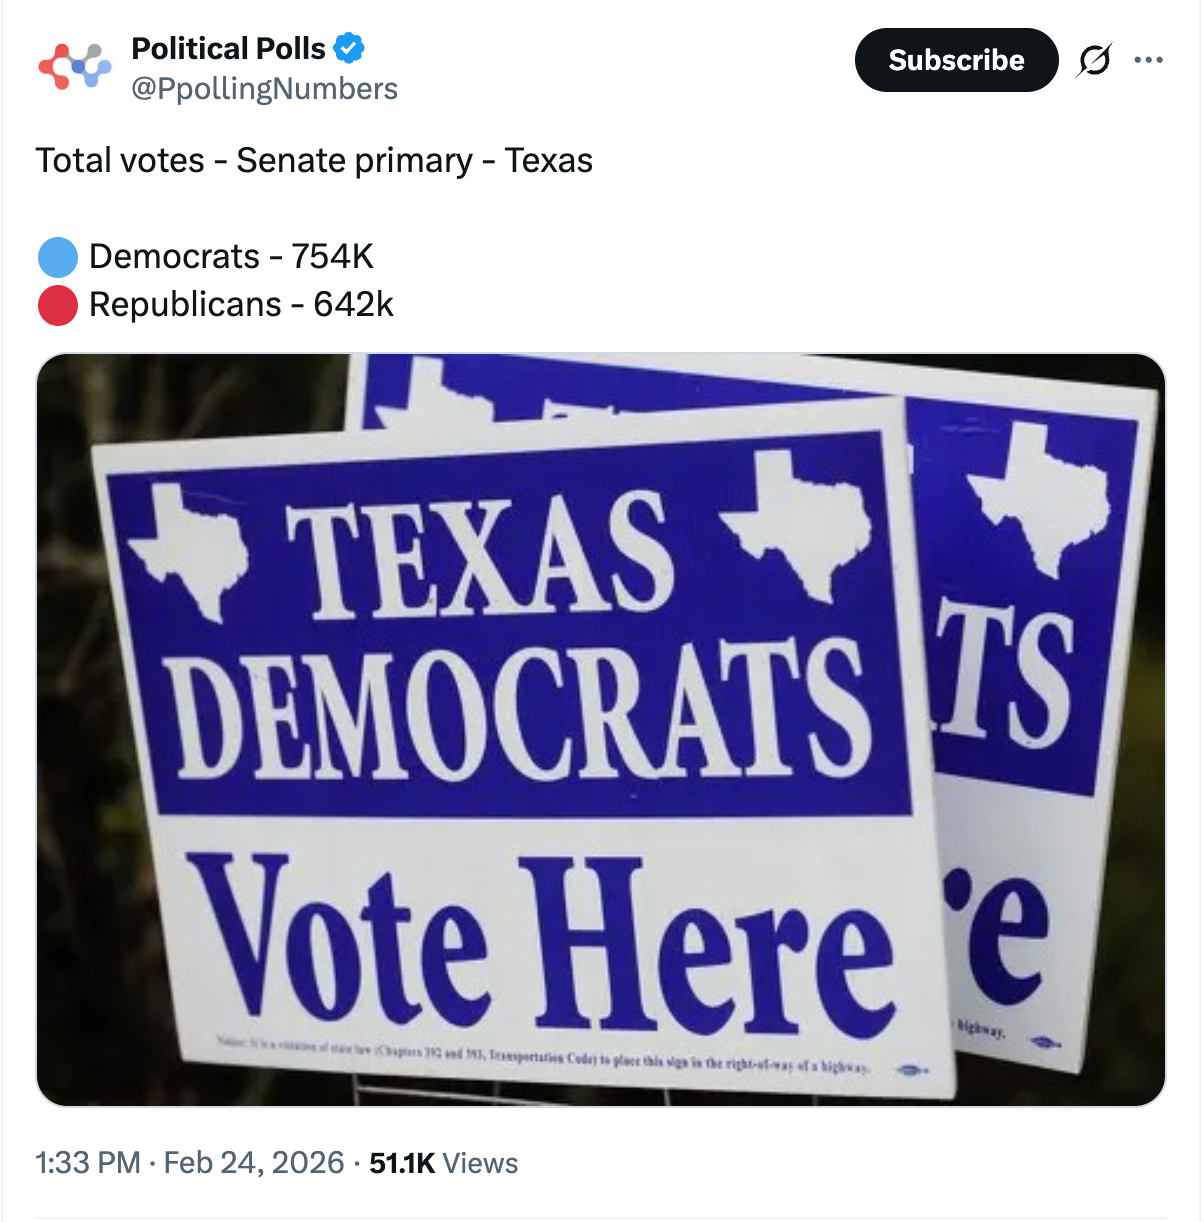
Task: Click the Republicans - 642k text
Action: coord(241,305)
